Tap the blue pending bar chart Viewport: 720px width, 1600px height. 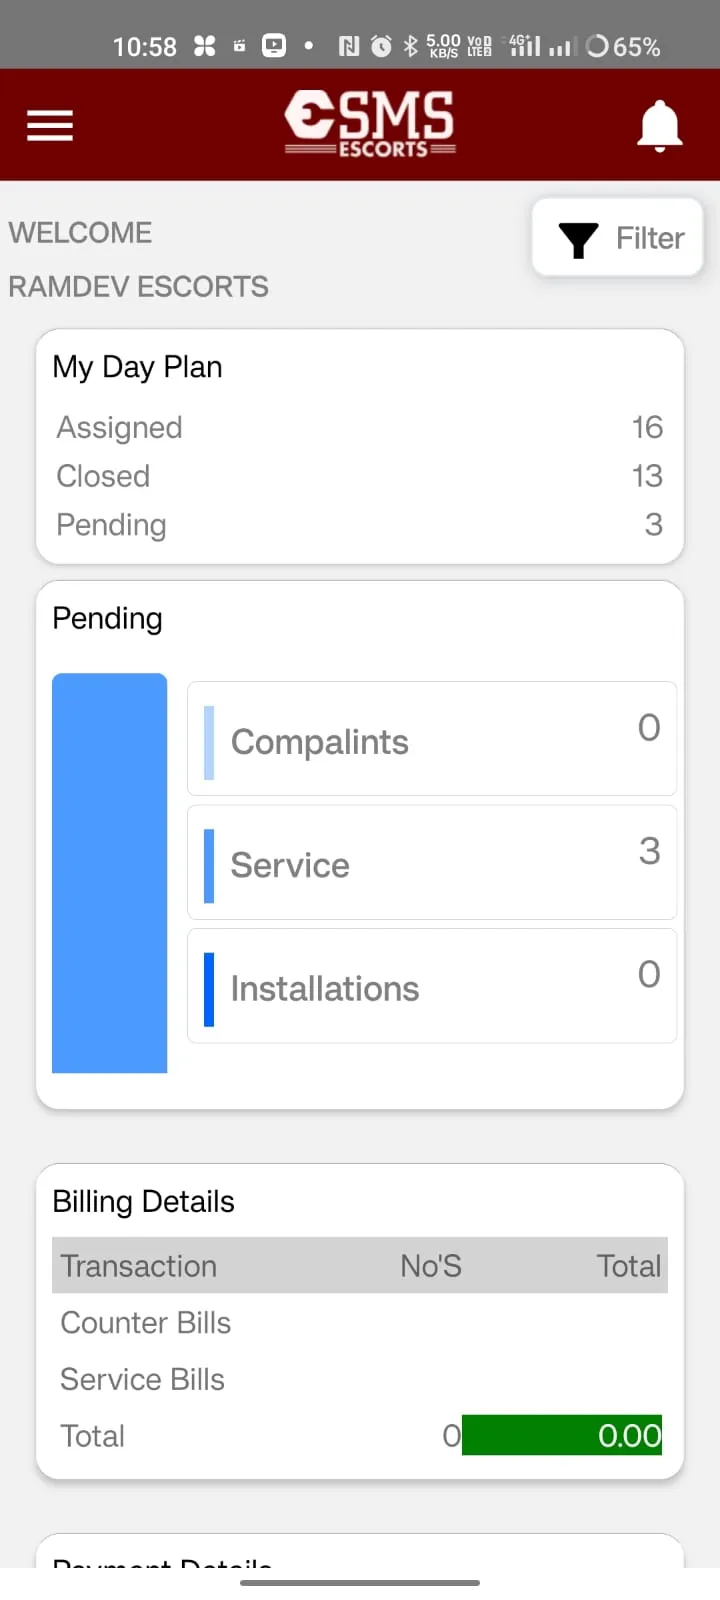110,873
